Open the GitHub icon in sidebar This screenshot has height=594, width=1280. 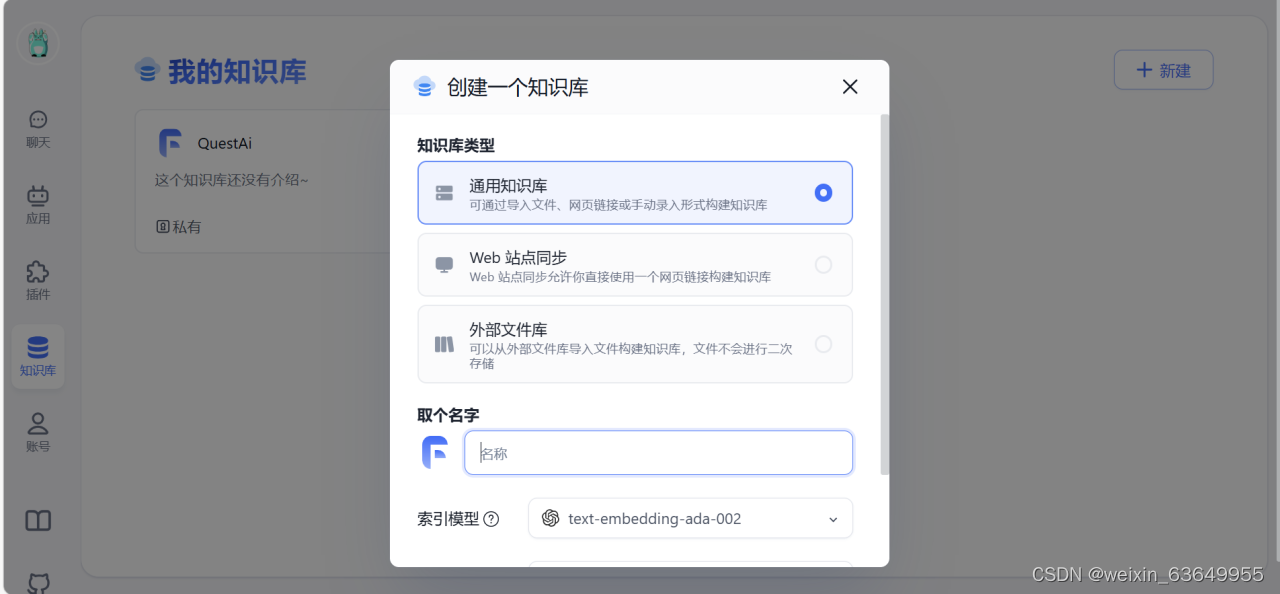tap(38, 584)
